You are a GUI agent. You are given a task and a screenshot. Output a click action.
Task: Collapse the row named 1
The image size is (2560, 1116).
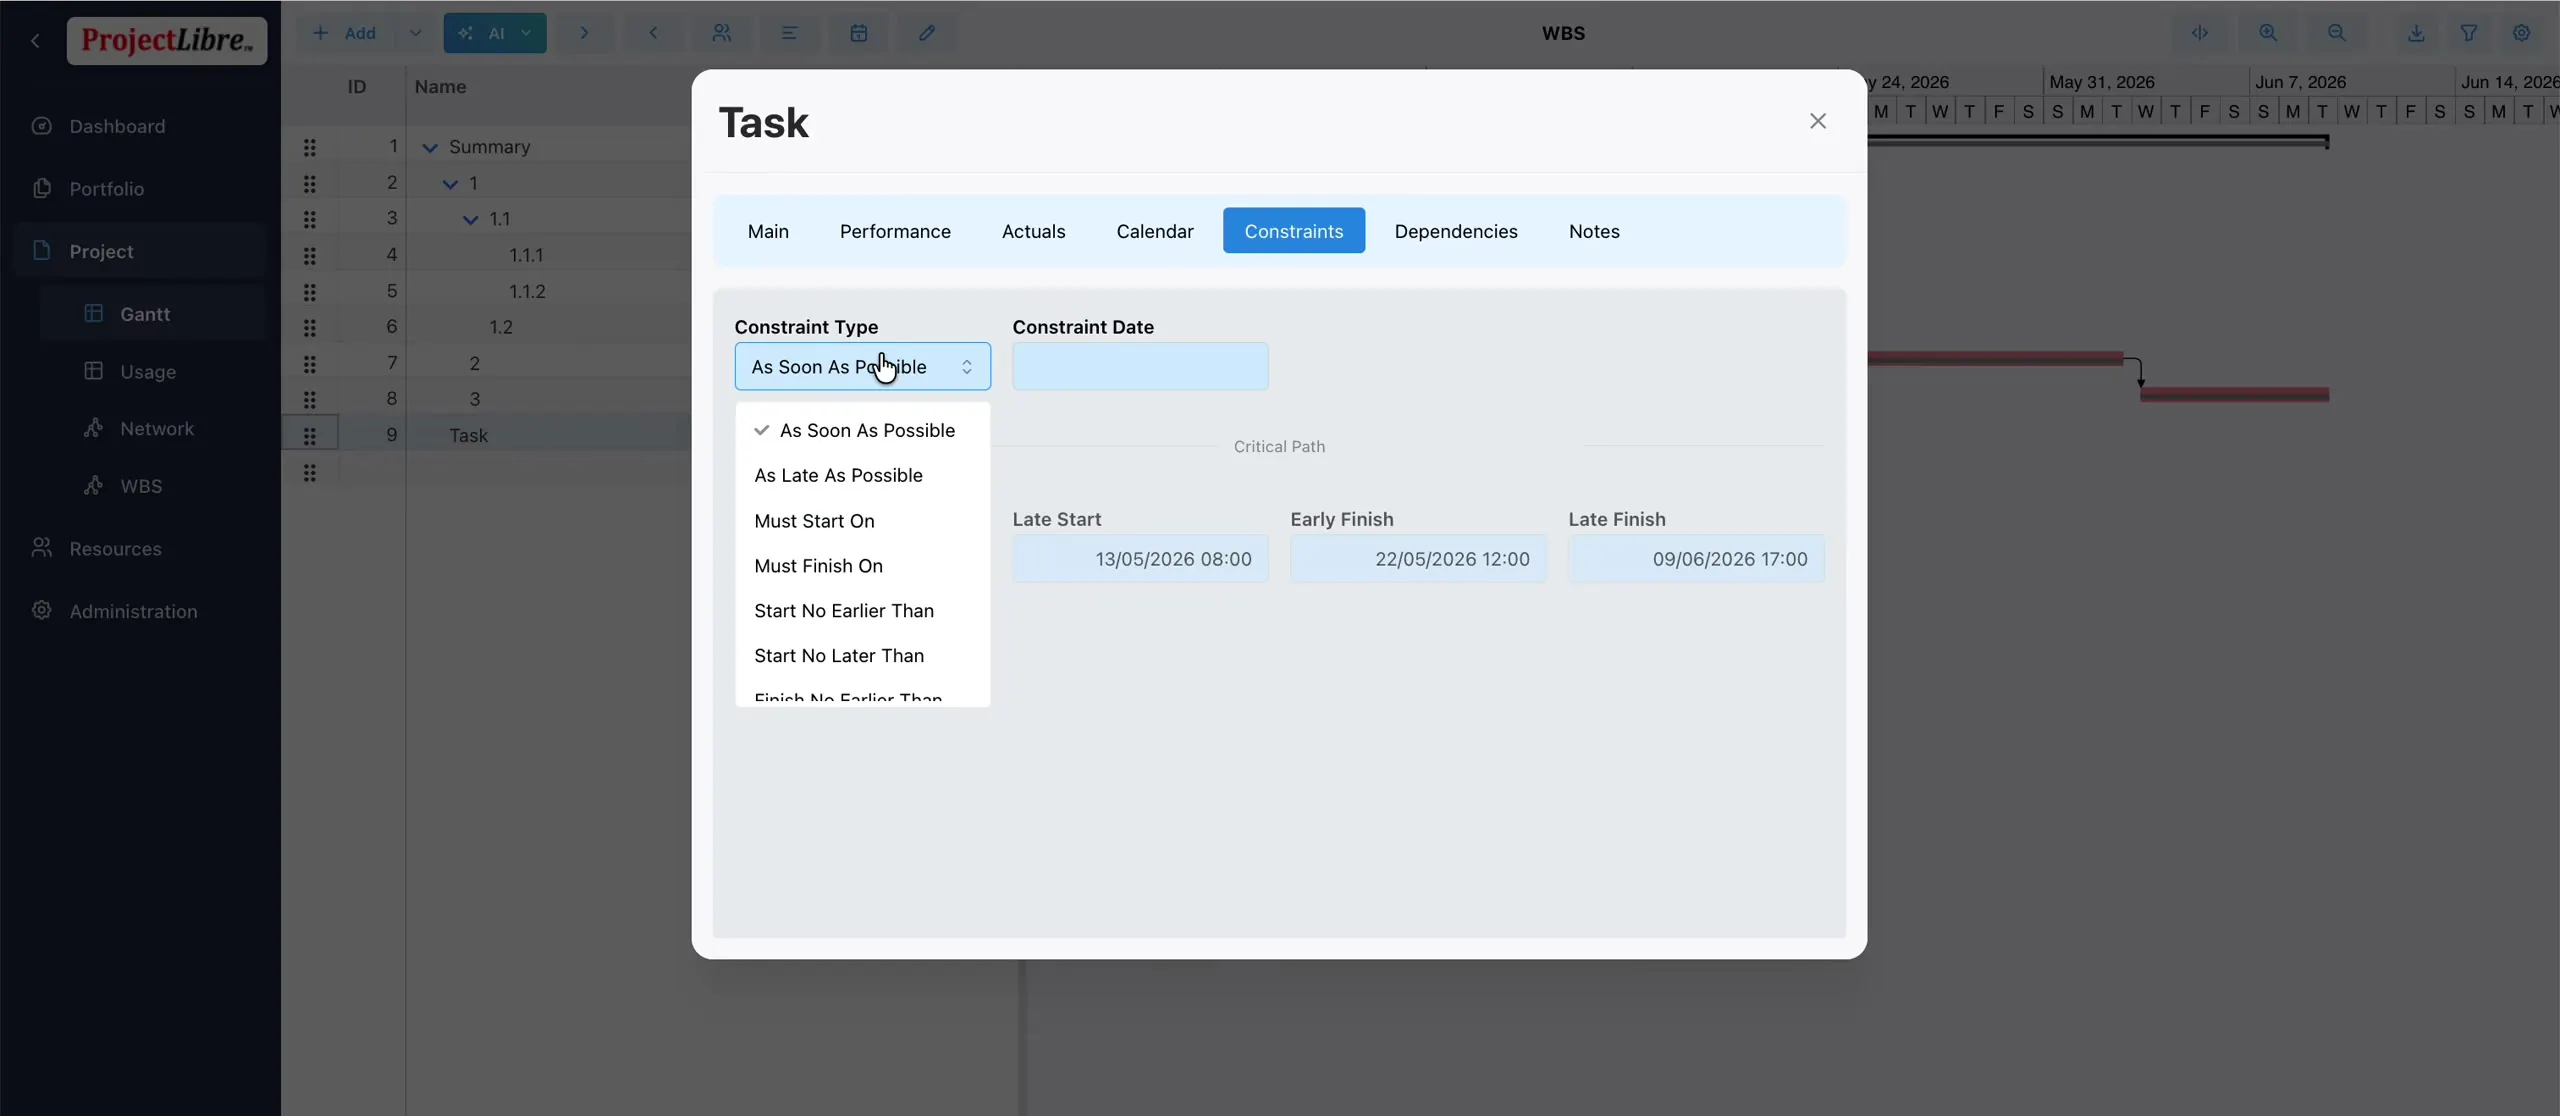point(450,183)
